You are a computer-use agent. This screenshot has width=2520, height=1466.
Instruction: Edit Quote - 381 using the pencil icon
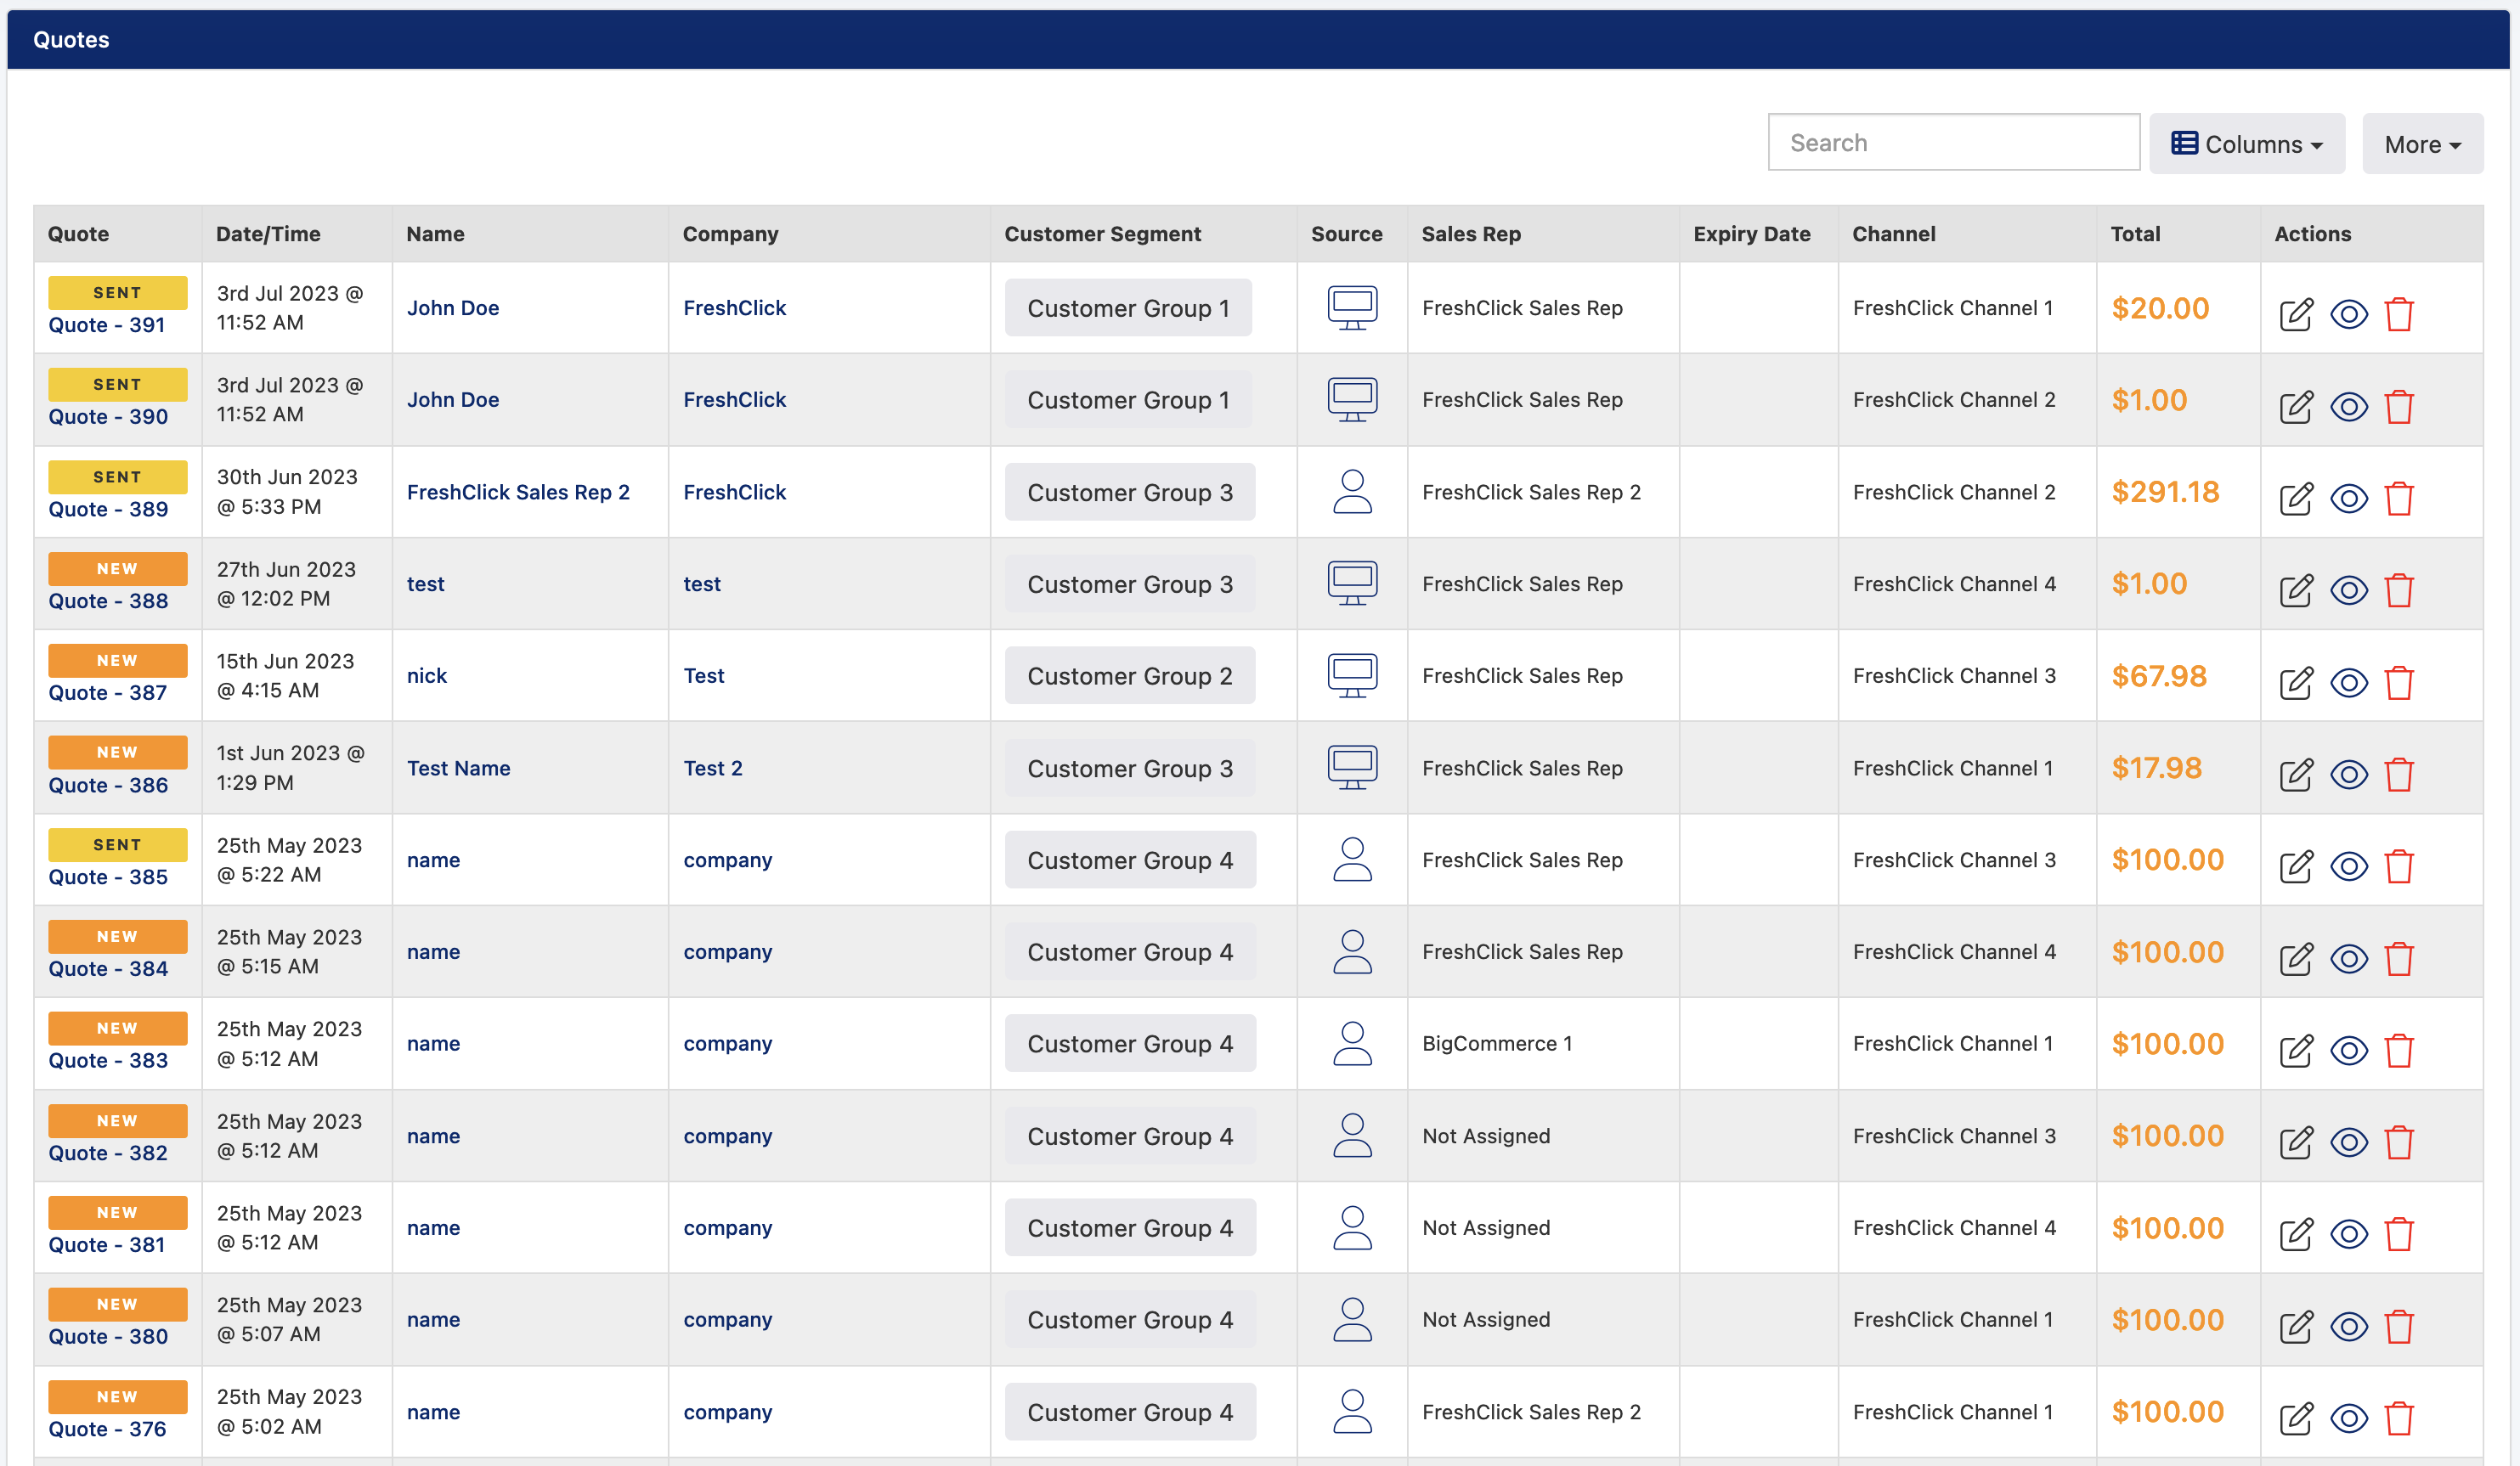(2296, 1234)
